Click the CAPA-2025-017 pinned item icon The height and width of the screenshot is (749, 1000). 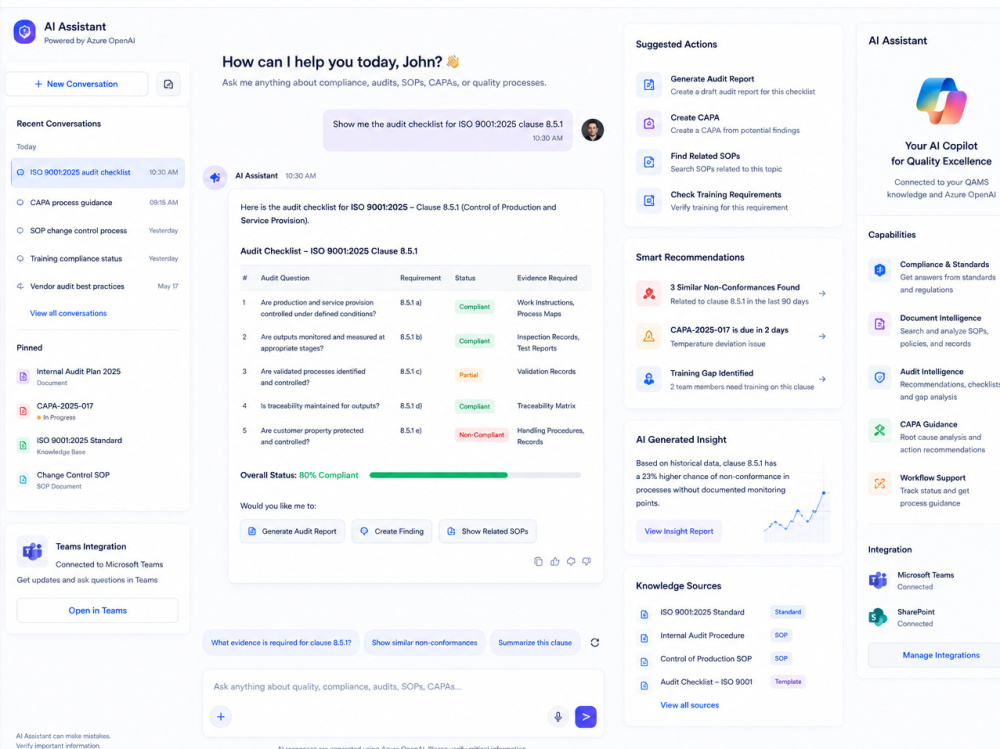[24, 411]
